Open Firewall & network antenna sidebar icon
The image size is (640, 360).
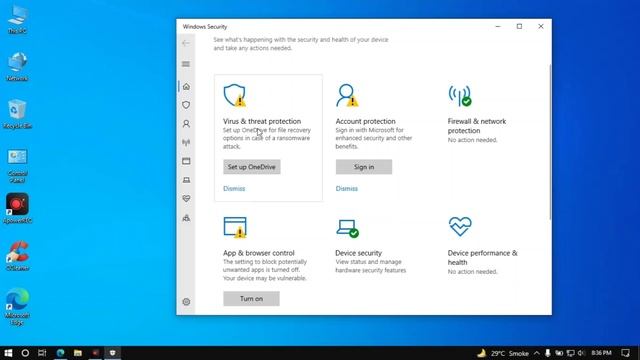186,142
